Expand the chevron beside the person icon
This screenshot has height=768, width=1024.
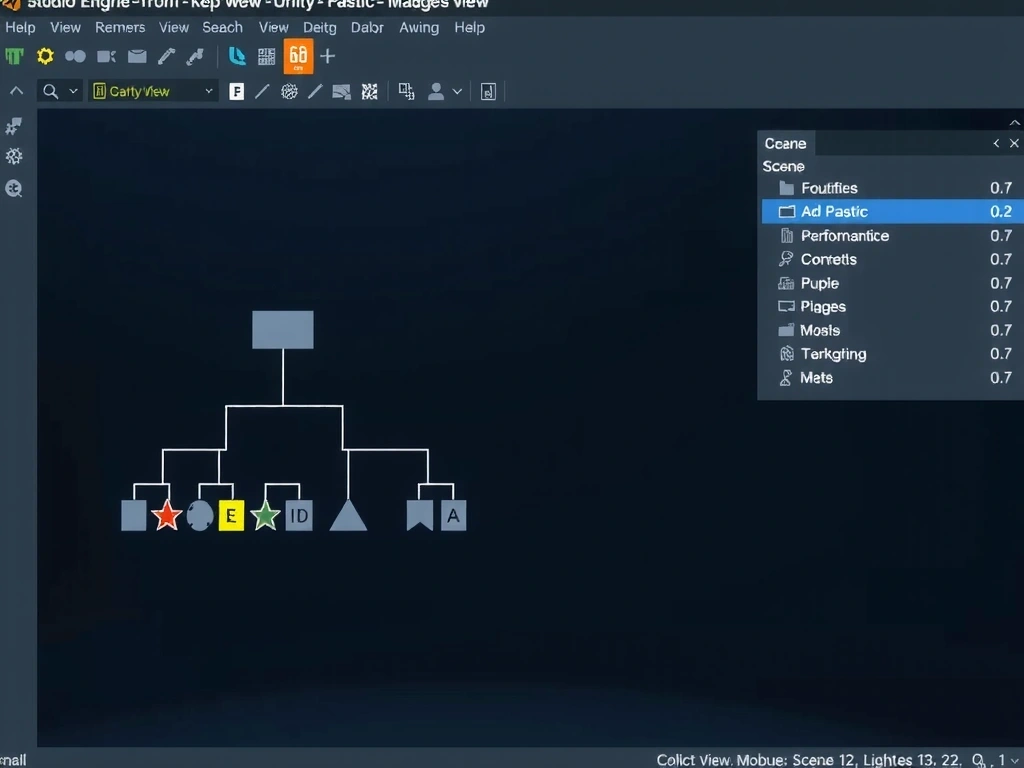pyautogui.click(x=455, y=91)
